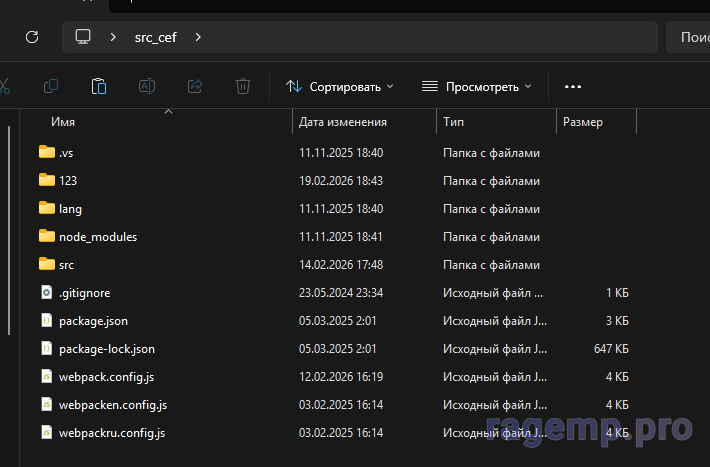Open the Просмотреть view dropdown
Image resolution: width=710 pixels, height=467 pixels.
[476, 87]
